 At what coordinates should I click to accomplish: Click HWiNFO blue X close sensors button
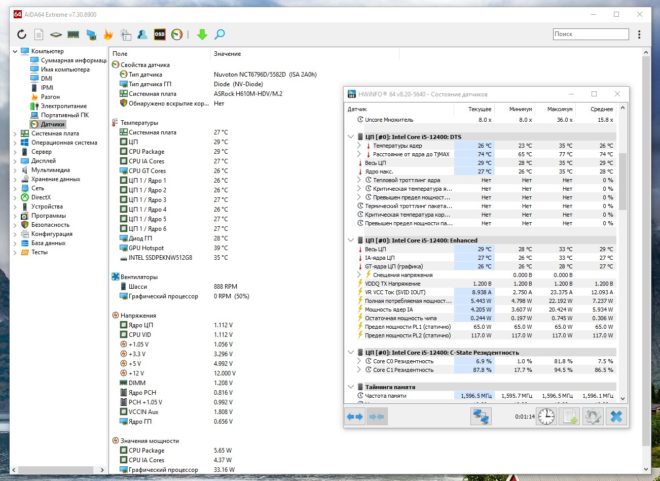[616, 416]
